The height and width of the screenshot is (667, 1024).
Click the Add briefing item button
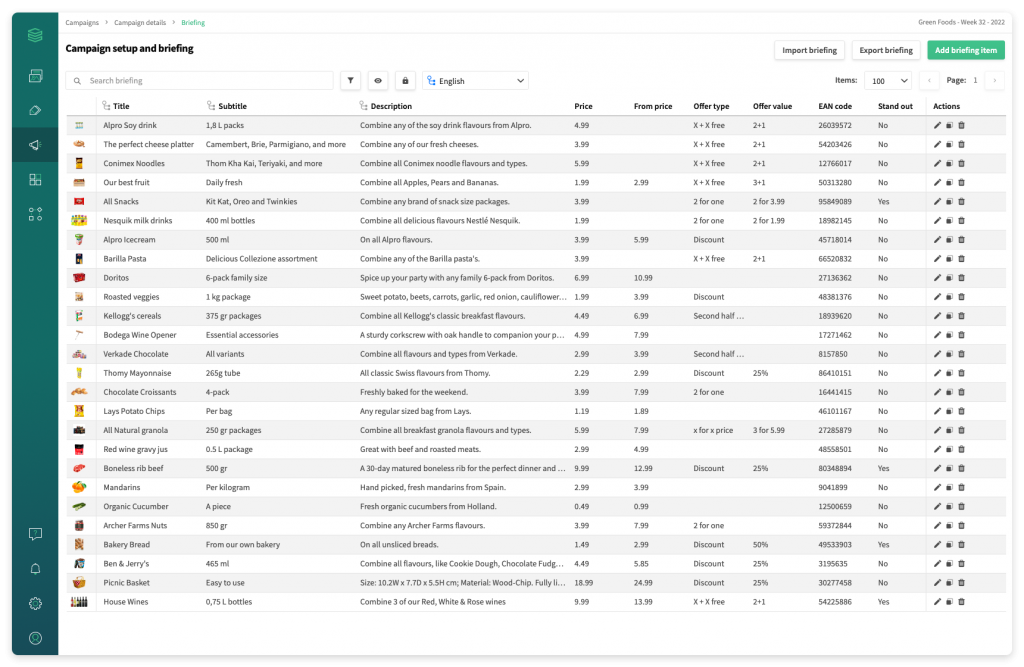tap(966, 50)
